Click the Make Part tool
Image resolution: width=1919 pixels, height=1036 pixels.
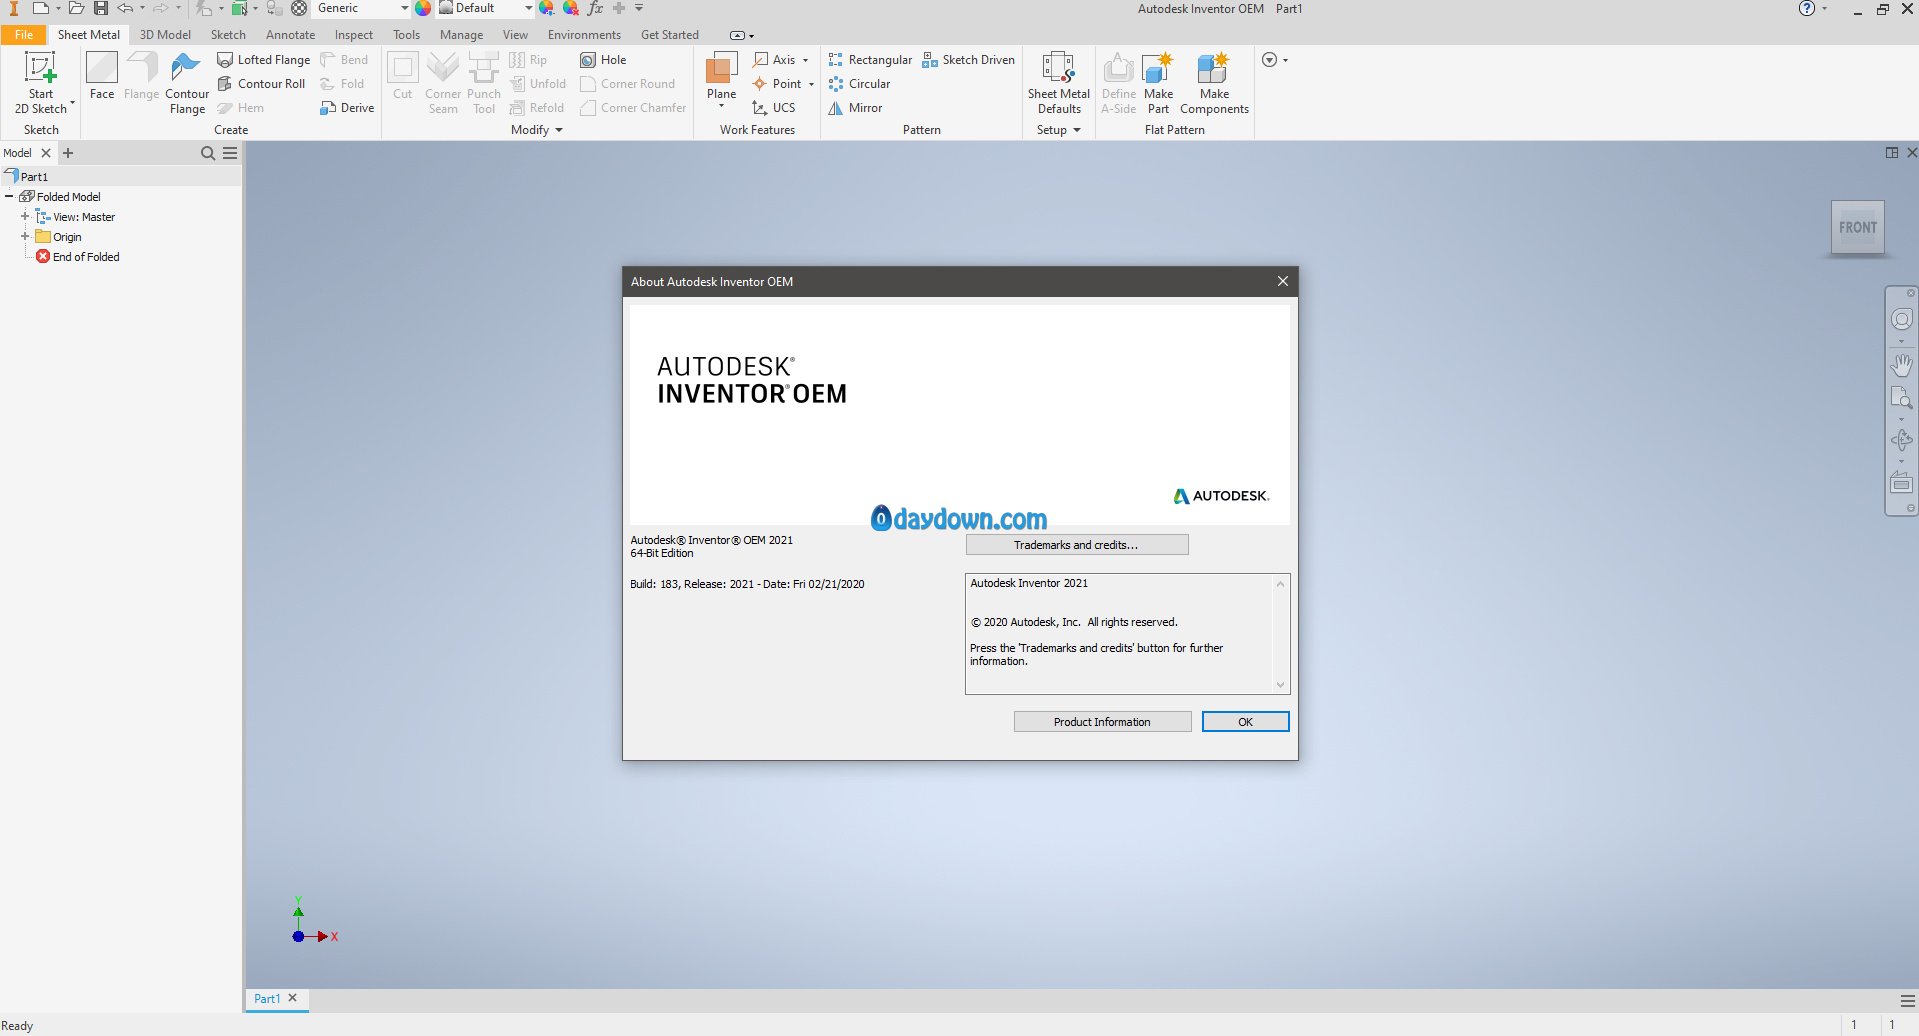tap(1158, 83)
